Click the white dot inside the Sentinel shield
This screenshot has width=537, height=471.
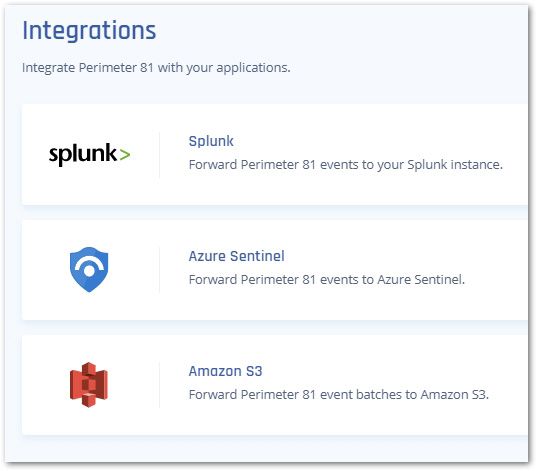coord(89,271)
